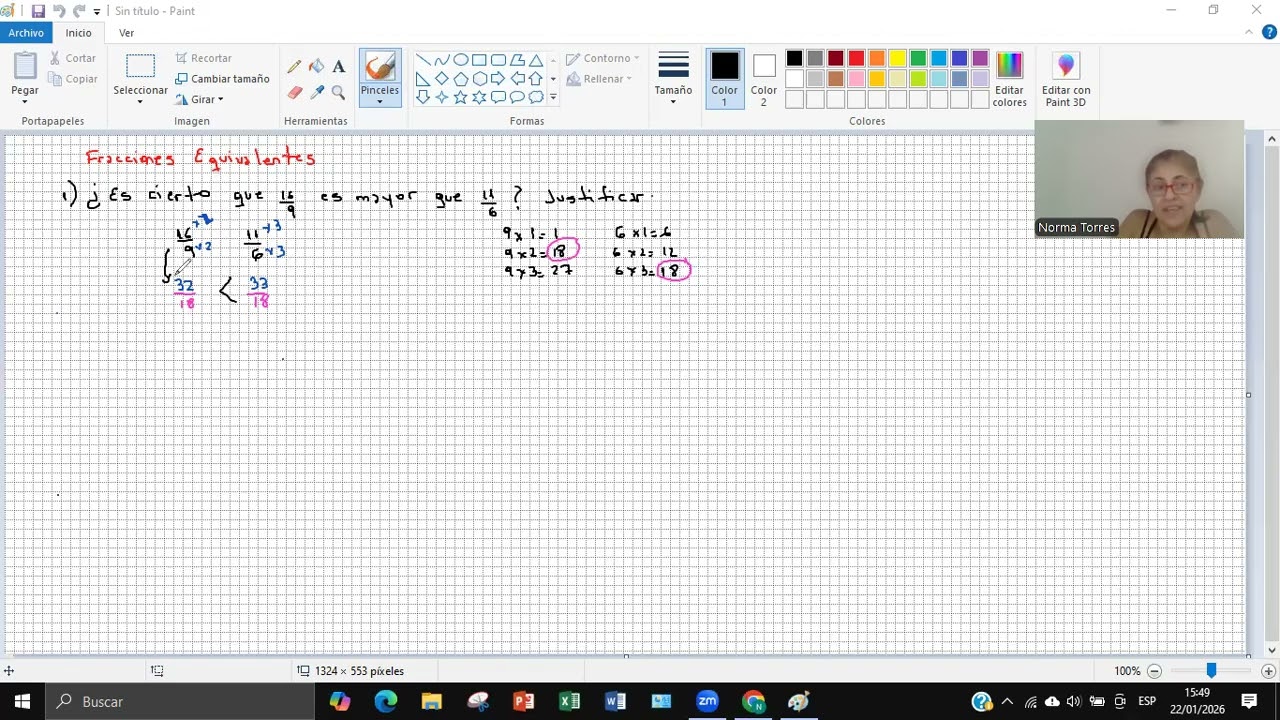This screenshot has width=1280, height=720.
Task: Click Cambiar tamaño button
Action: pyautogui.click(x=222, y=79)
